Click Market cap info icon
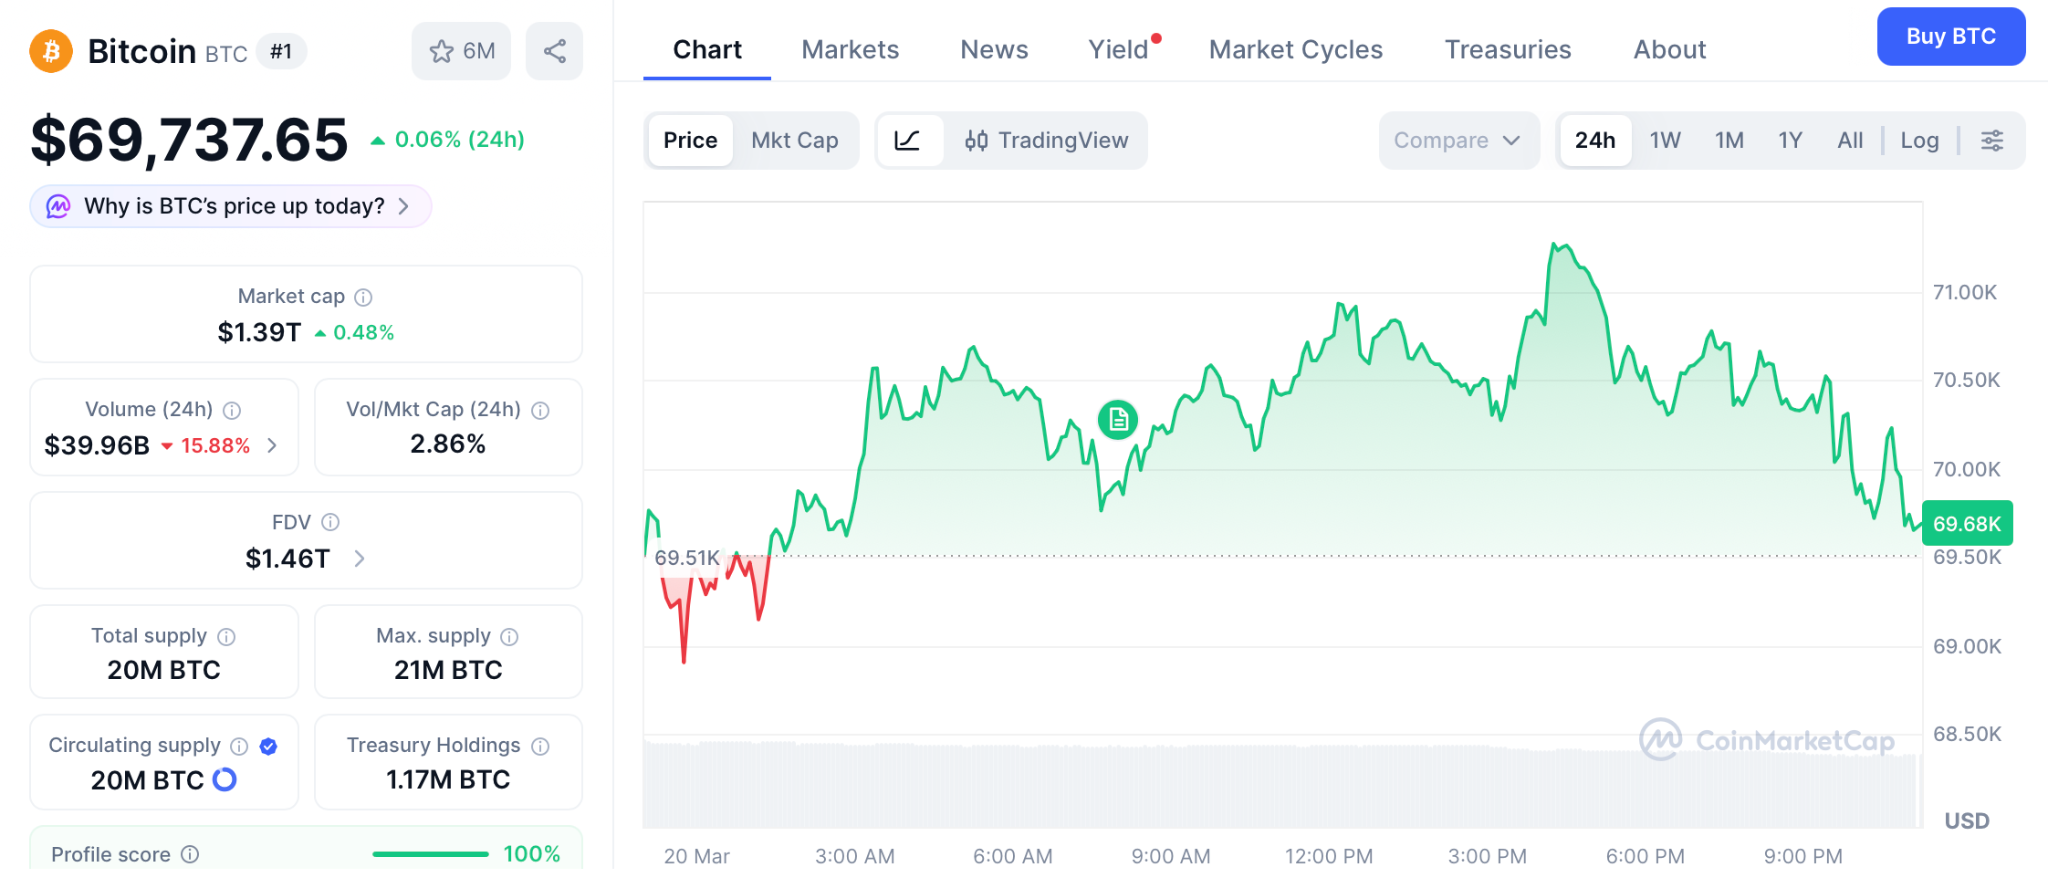2048x869 pixels. pyautogui.click(x=364, y=297)
